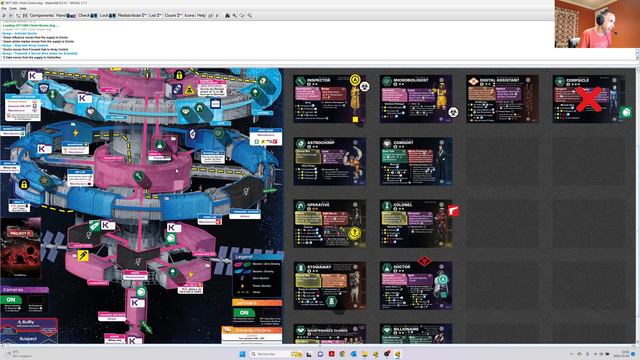Select the Colonel character card

point(416,224)
